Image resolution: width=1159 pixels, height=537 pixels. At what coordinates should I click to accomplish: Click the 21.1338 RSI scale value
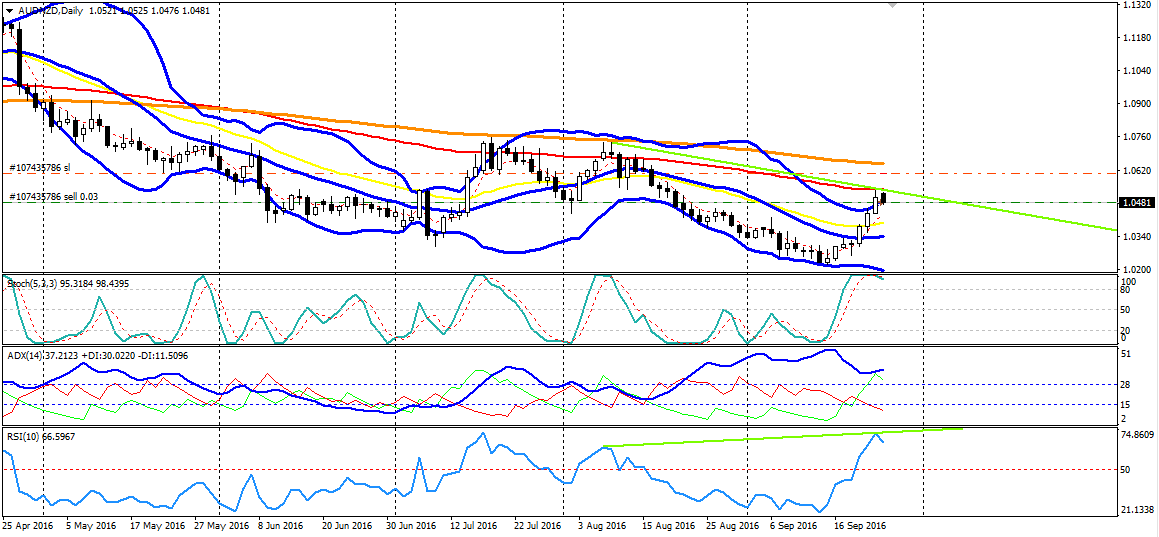[x=1138, y=510]
